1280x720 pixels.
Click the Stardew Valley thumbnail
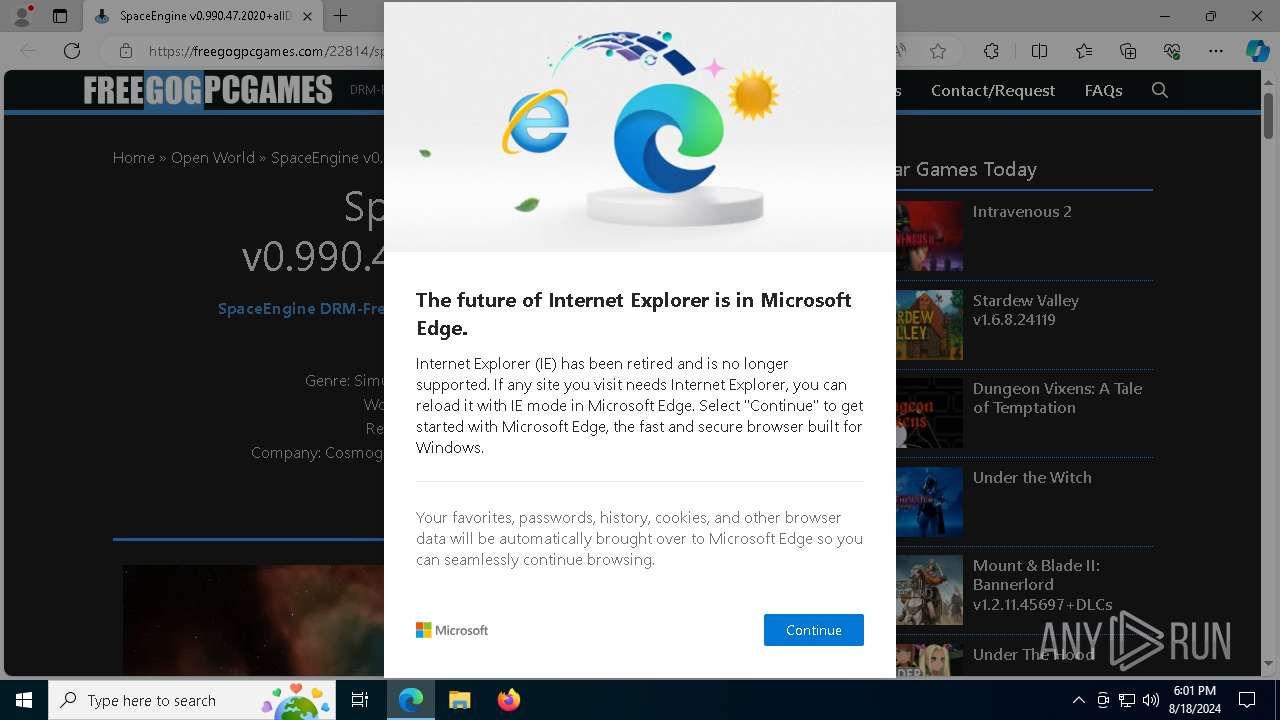(929, 325)
